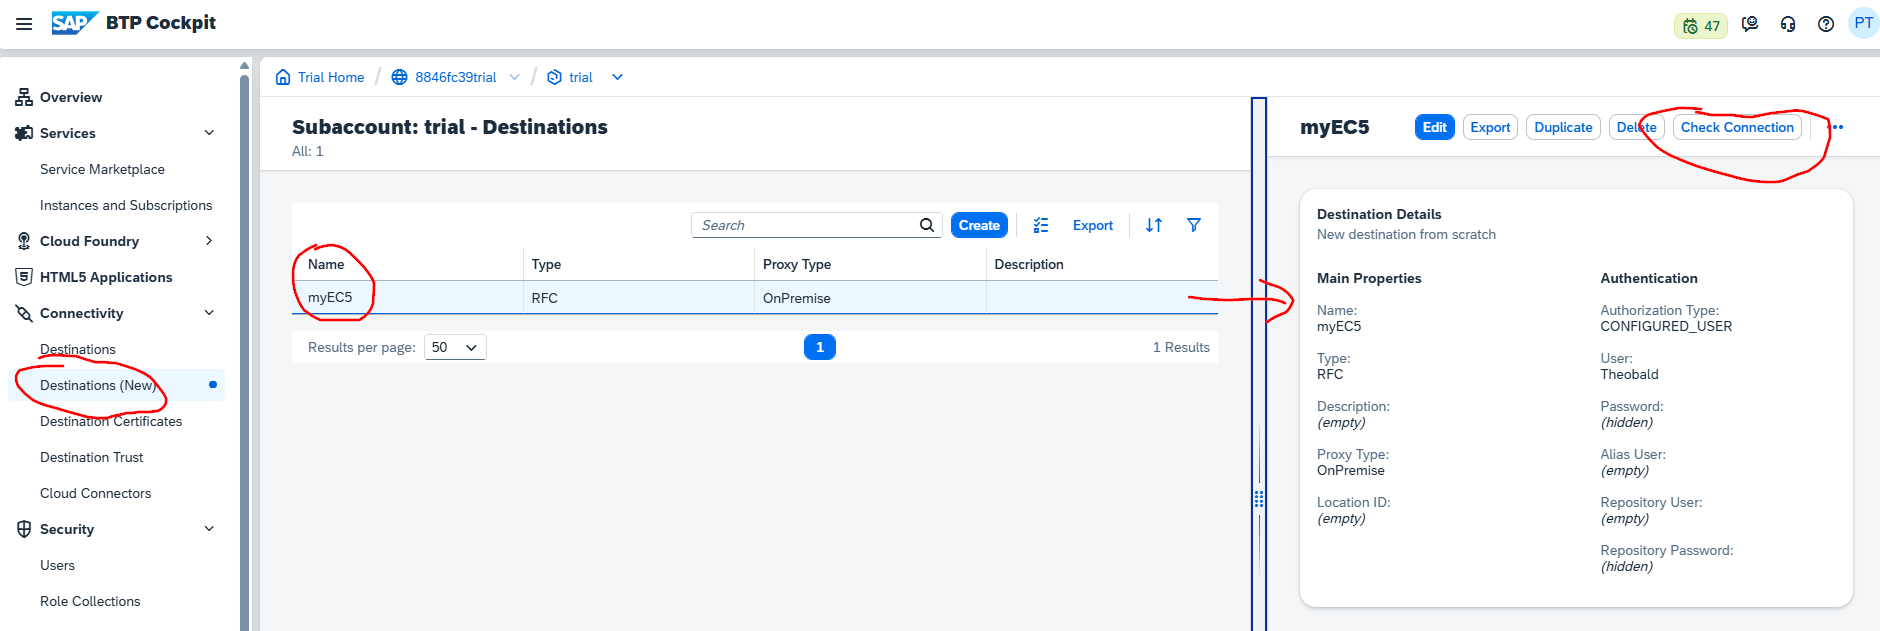Screen dimensions: 1880x631
Task: Click the Trial Home house icon
Action: pos(283,77)
